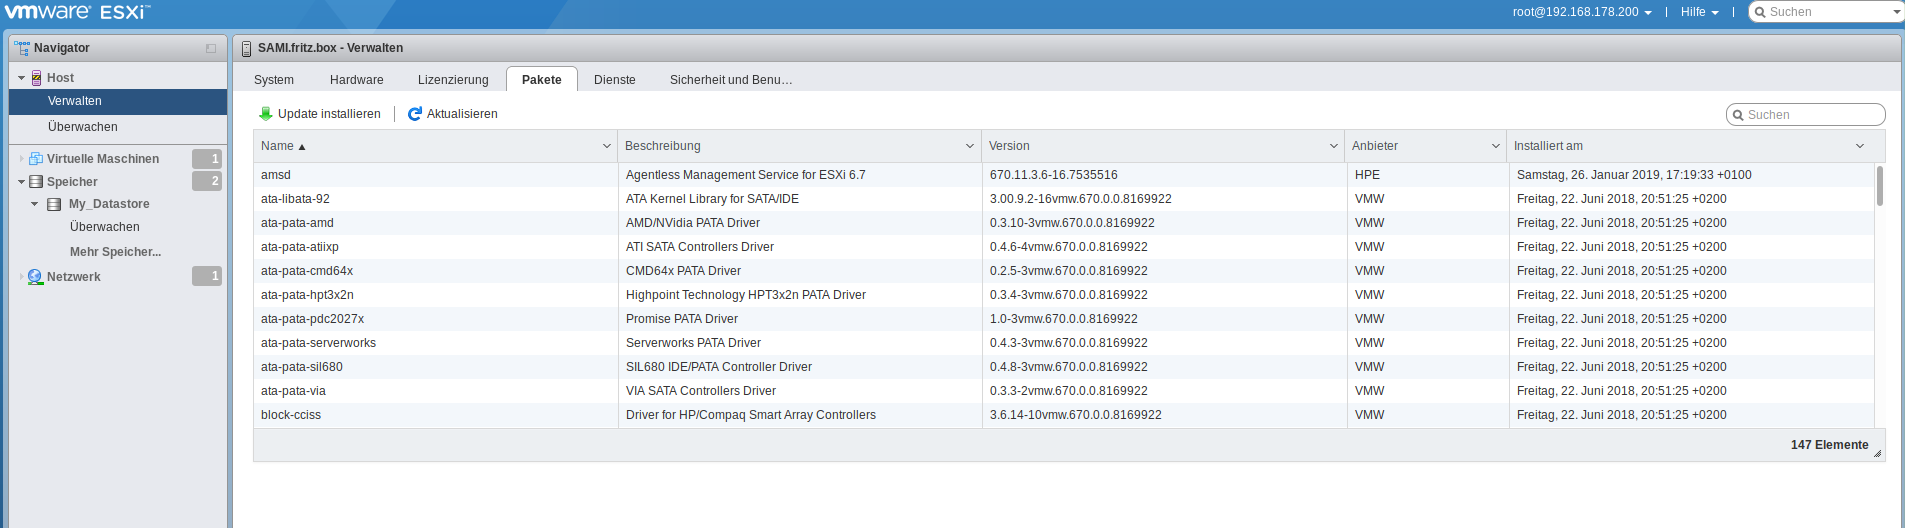Click the package list vertical scrollbar

coord(1879,186)
